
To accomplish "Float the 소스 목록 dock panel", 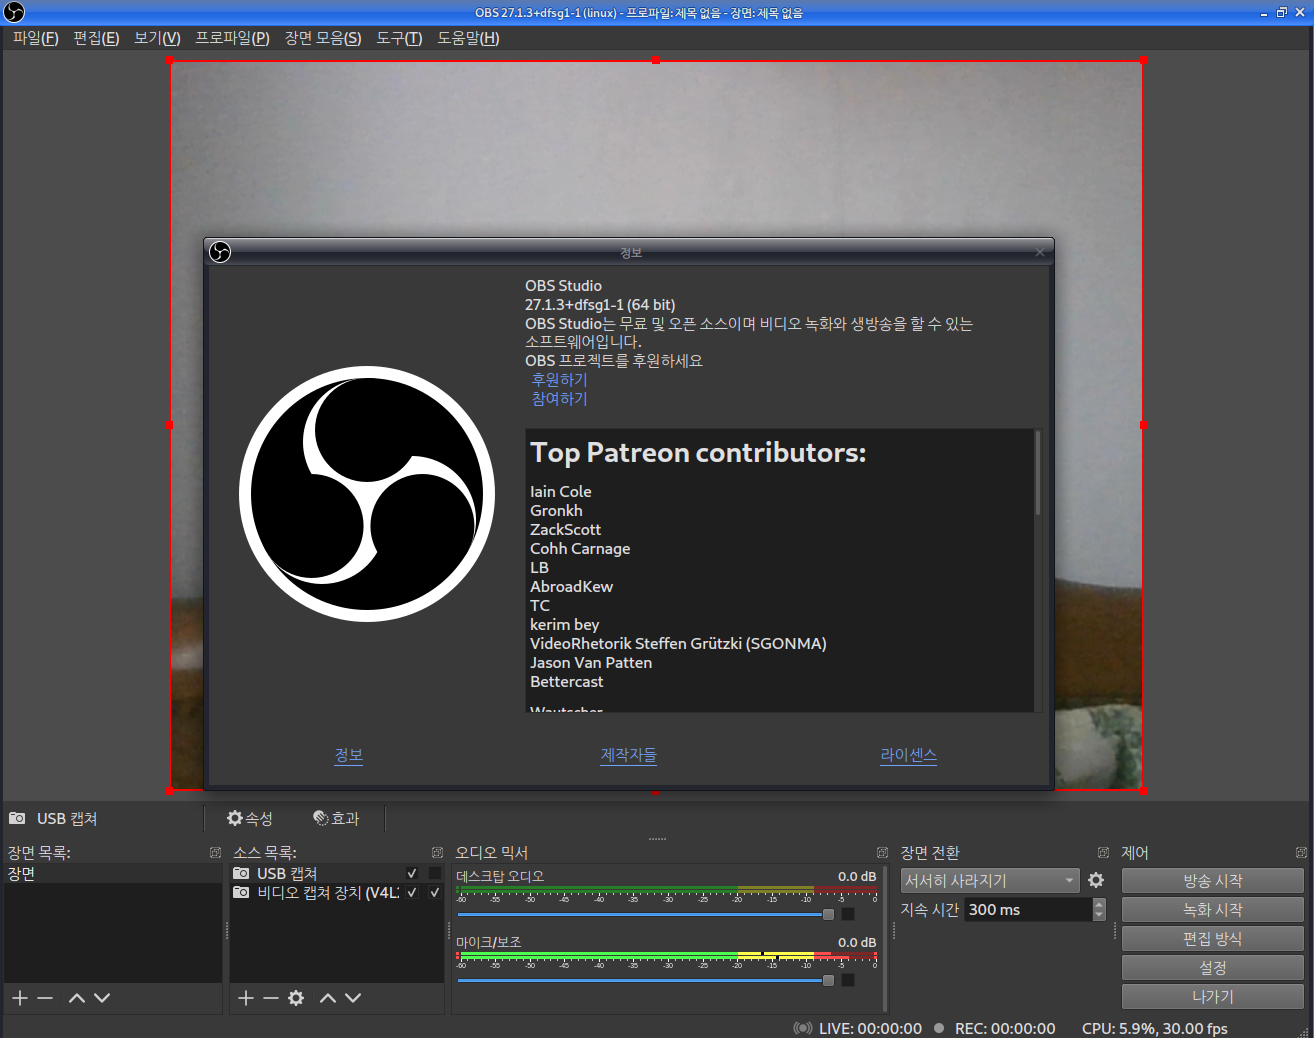I will [x=437, y=853].
